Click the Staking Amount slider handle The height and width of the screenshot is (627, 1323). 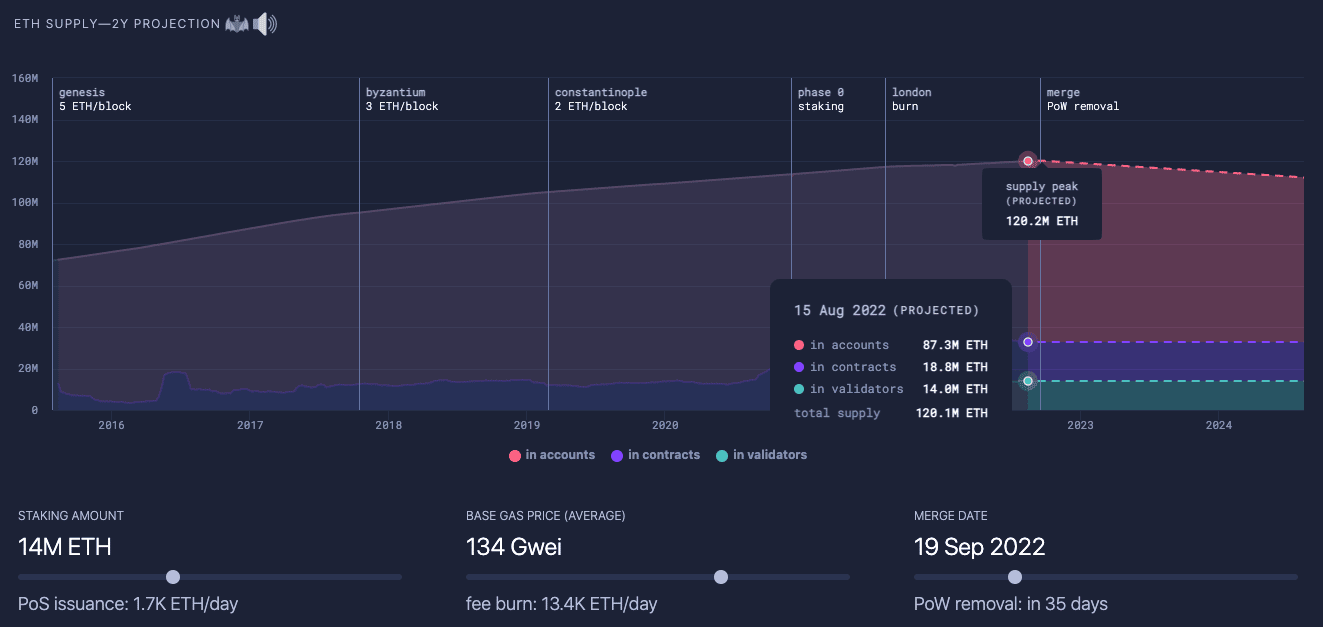[x=173, y=577]
